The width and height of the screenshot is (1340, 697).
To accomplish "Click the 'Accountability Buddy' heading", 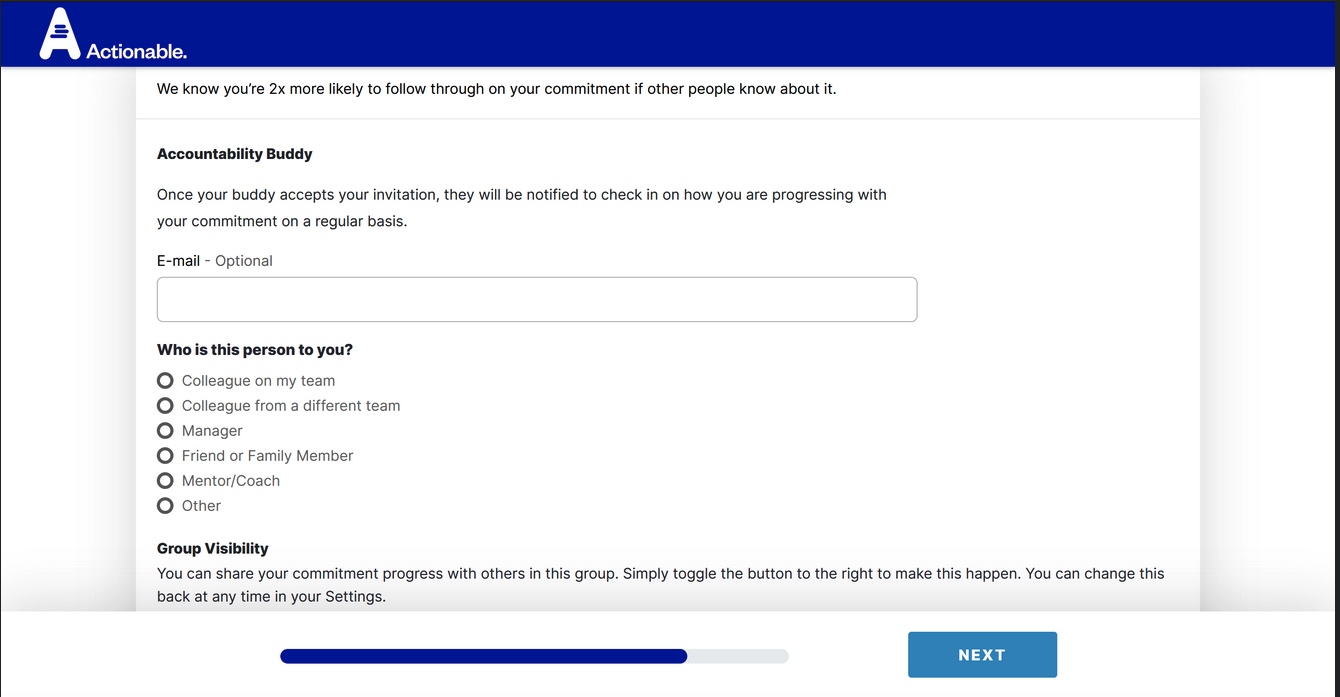I will 234,154.
